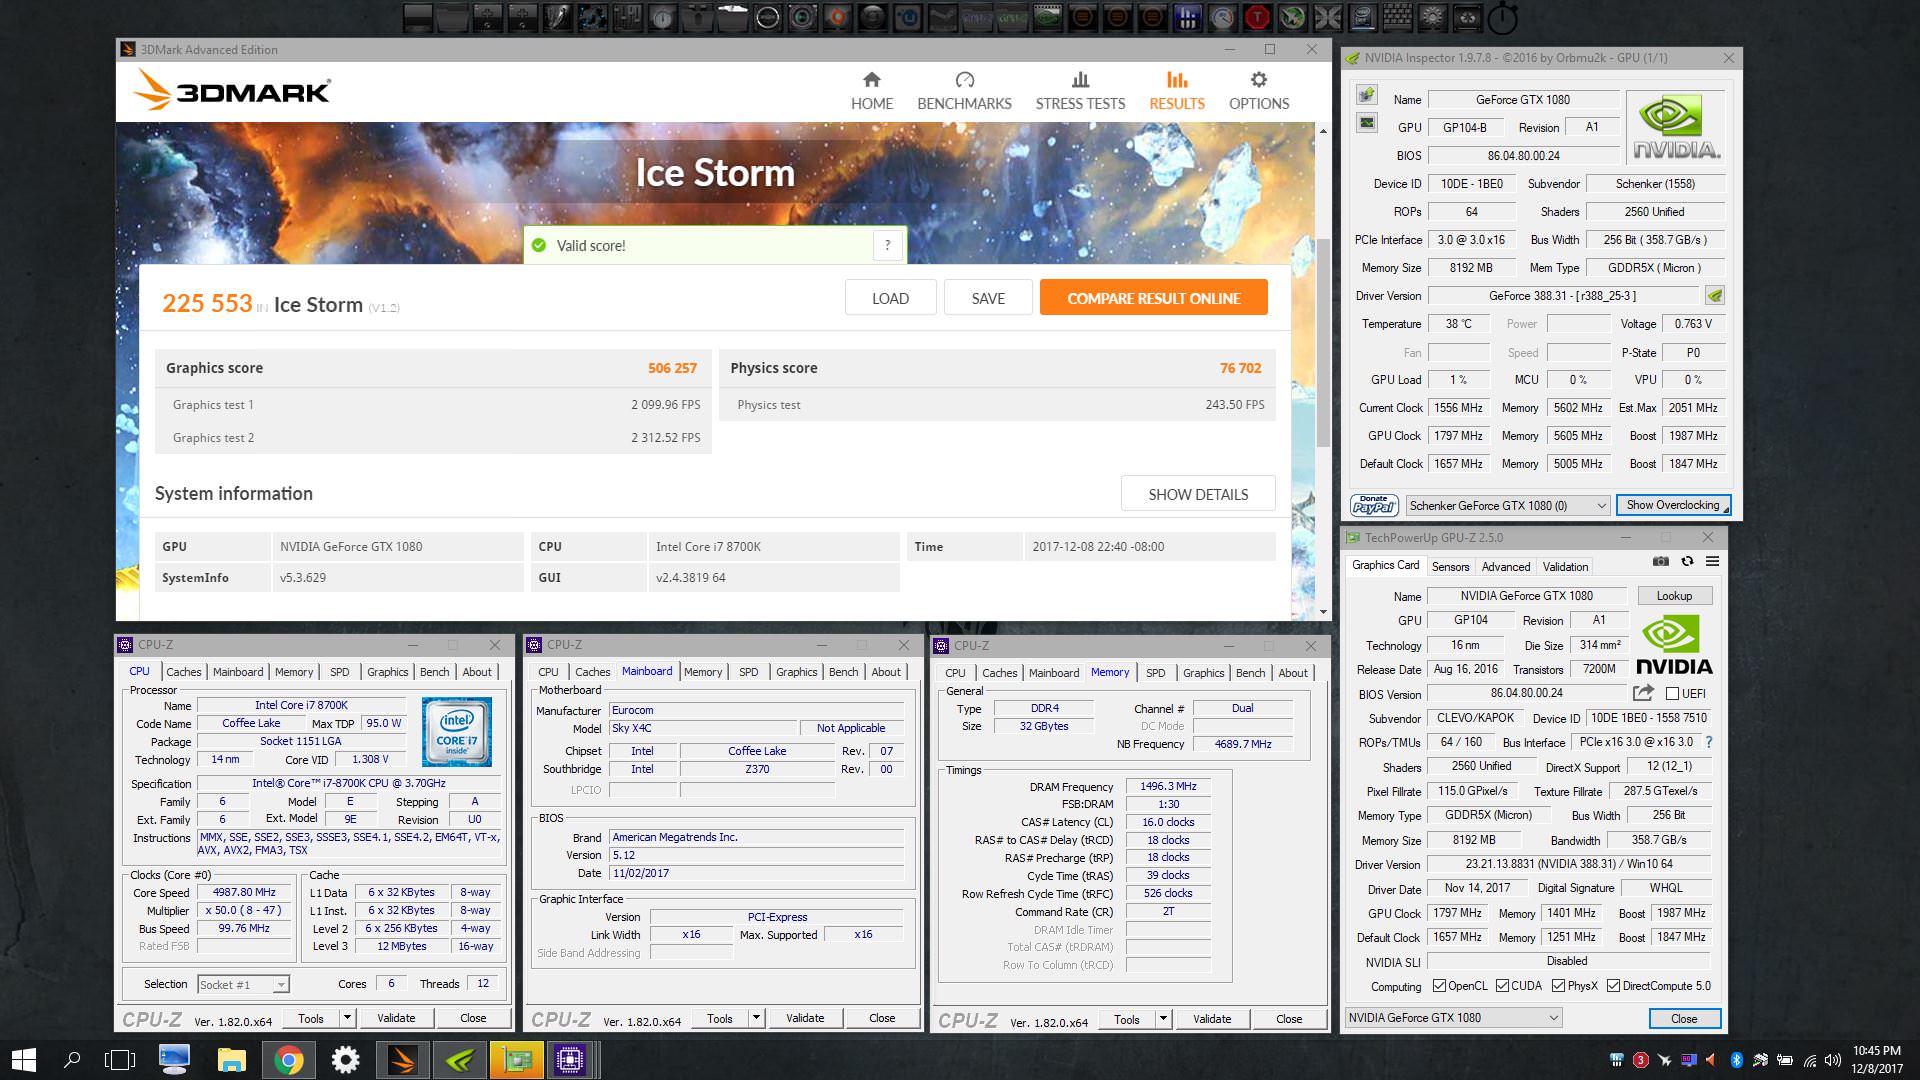Click the Close button in GPU-Z
The height and width of the screenshot is (1080, 1920).
pyautogui.click(x=1684, y=1018)
